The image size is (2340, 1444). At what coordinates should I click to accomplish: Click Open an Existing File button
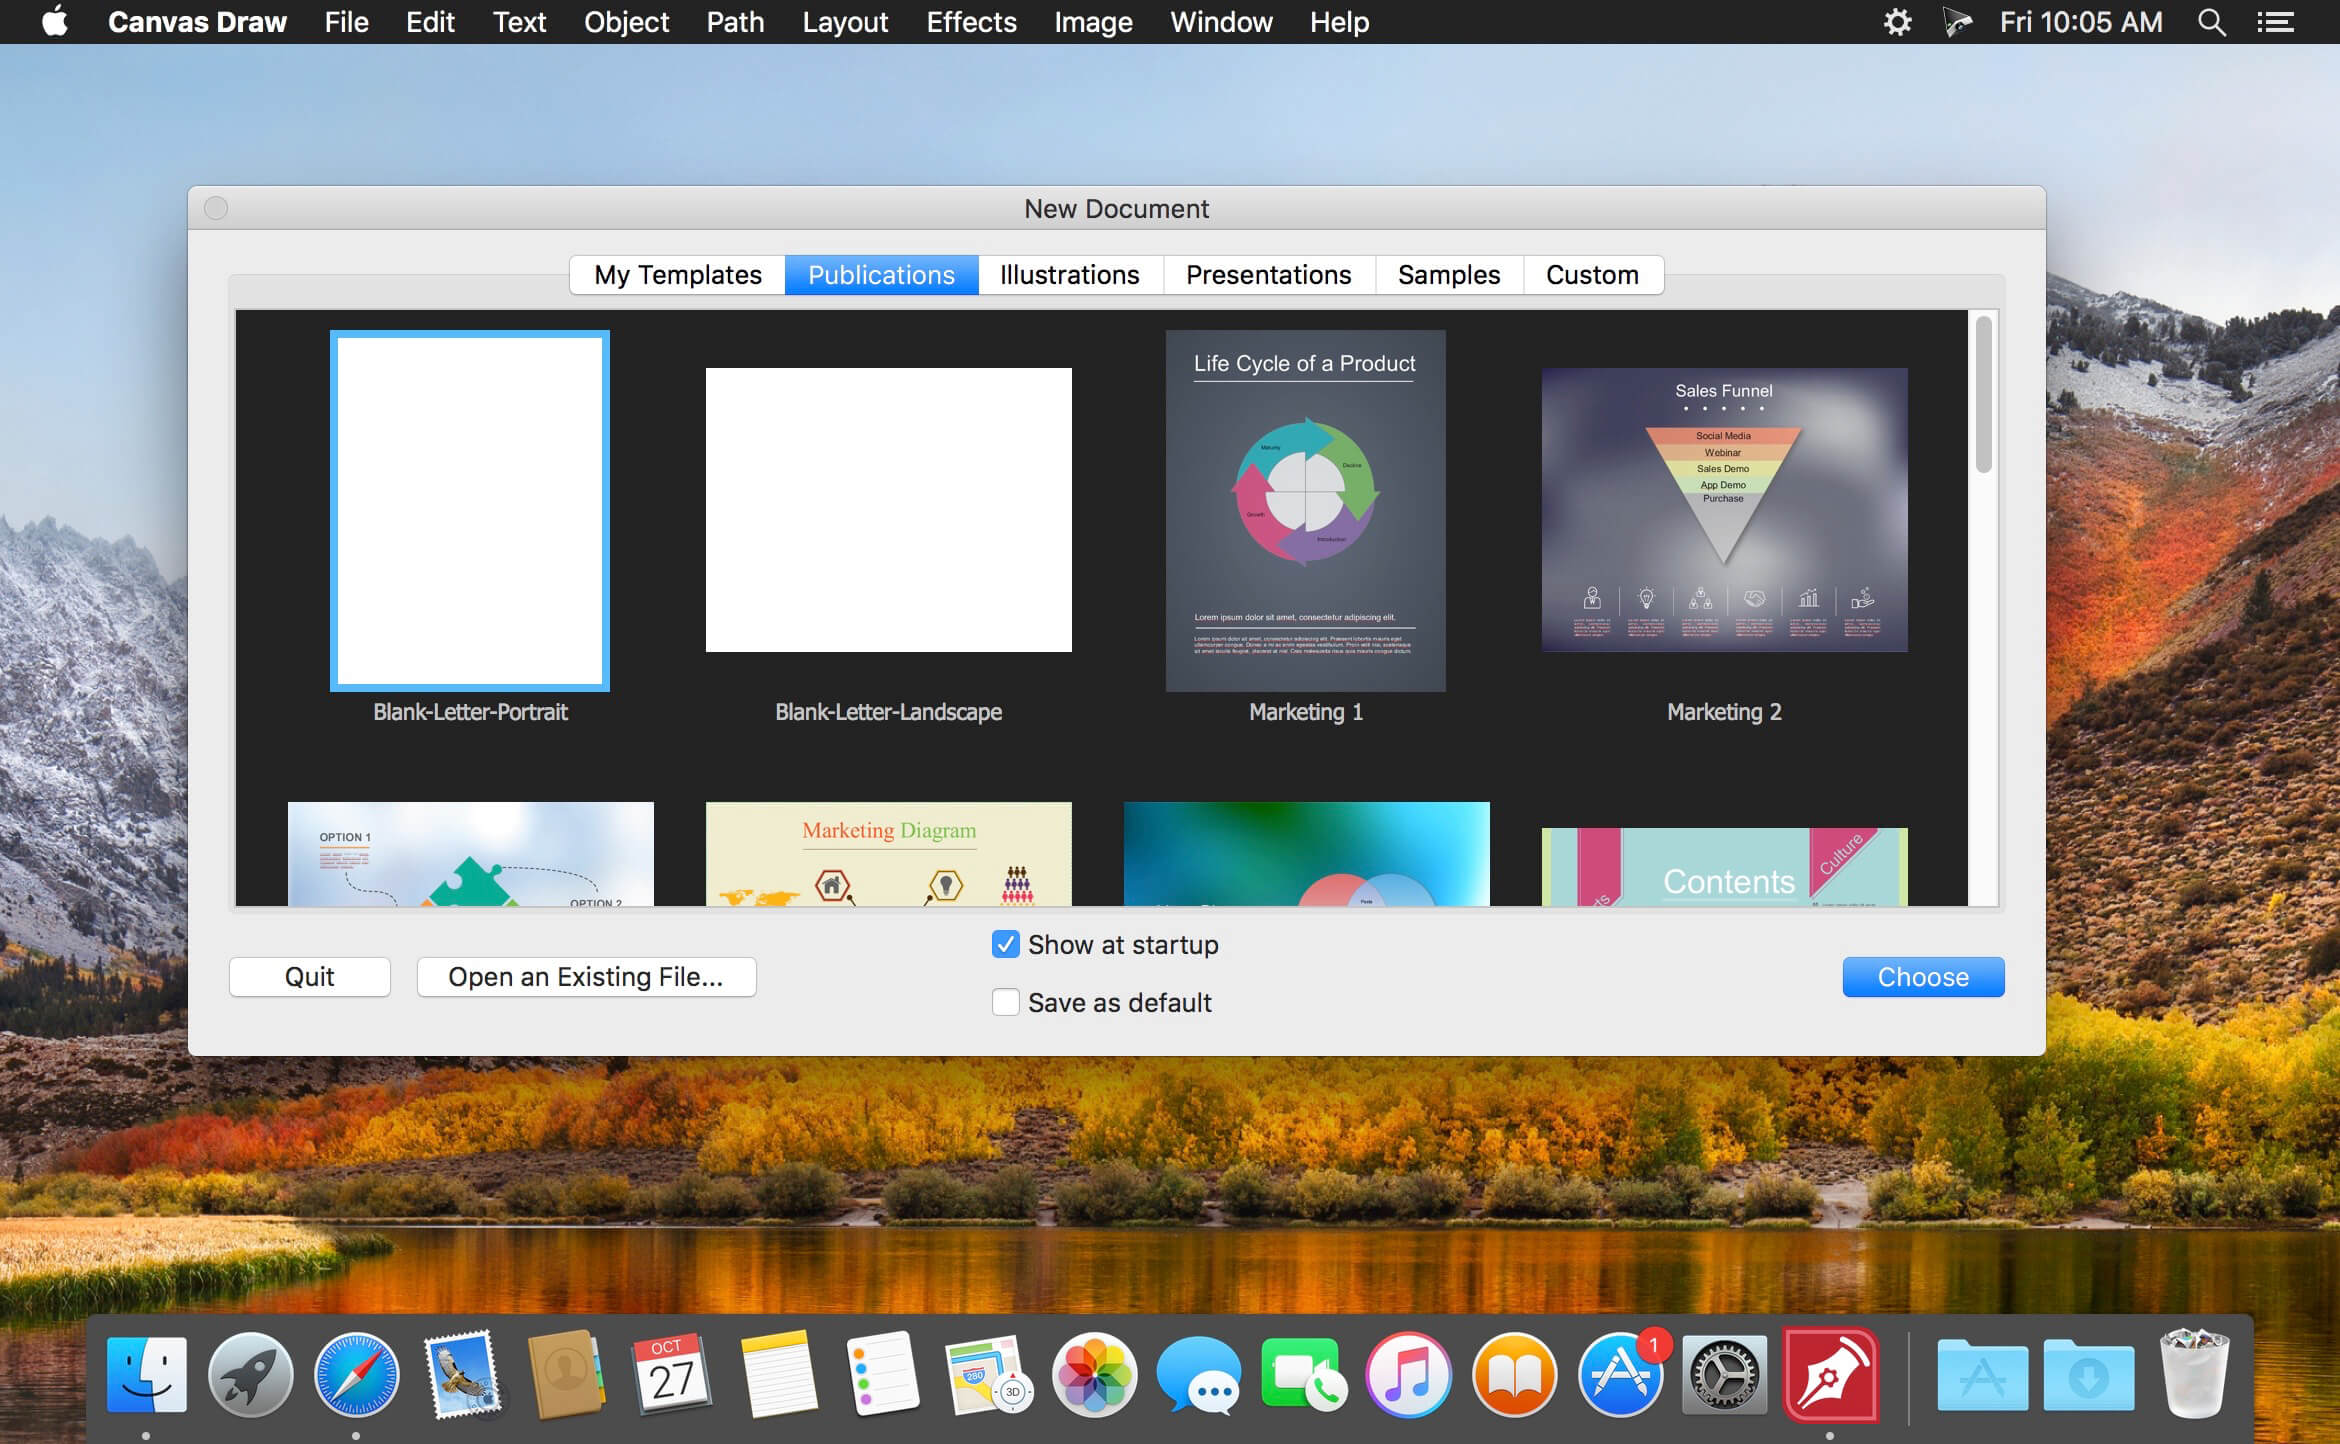click(x=586, y=977)
